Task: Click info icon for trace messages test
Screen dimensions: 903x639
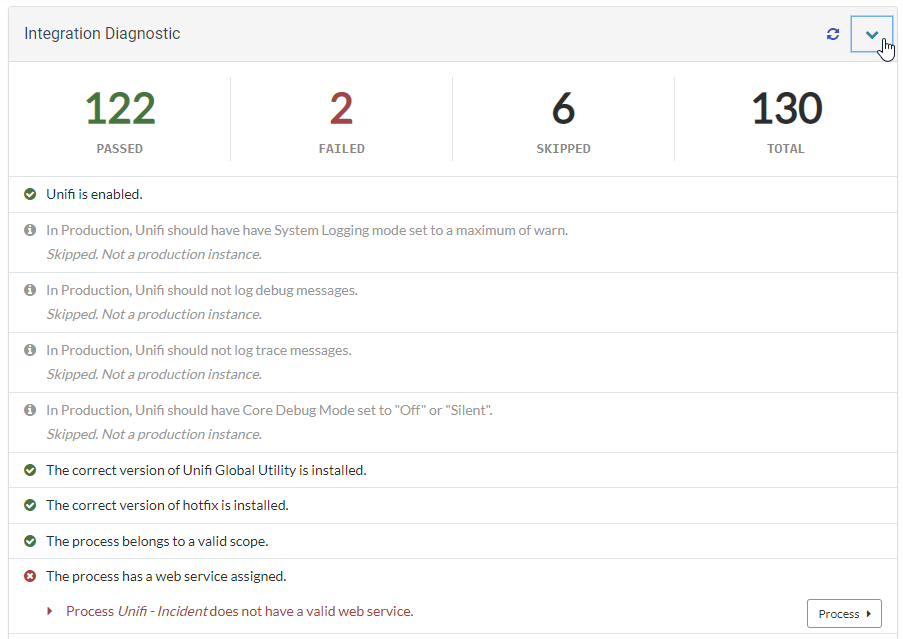Action: point(30,350)
